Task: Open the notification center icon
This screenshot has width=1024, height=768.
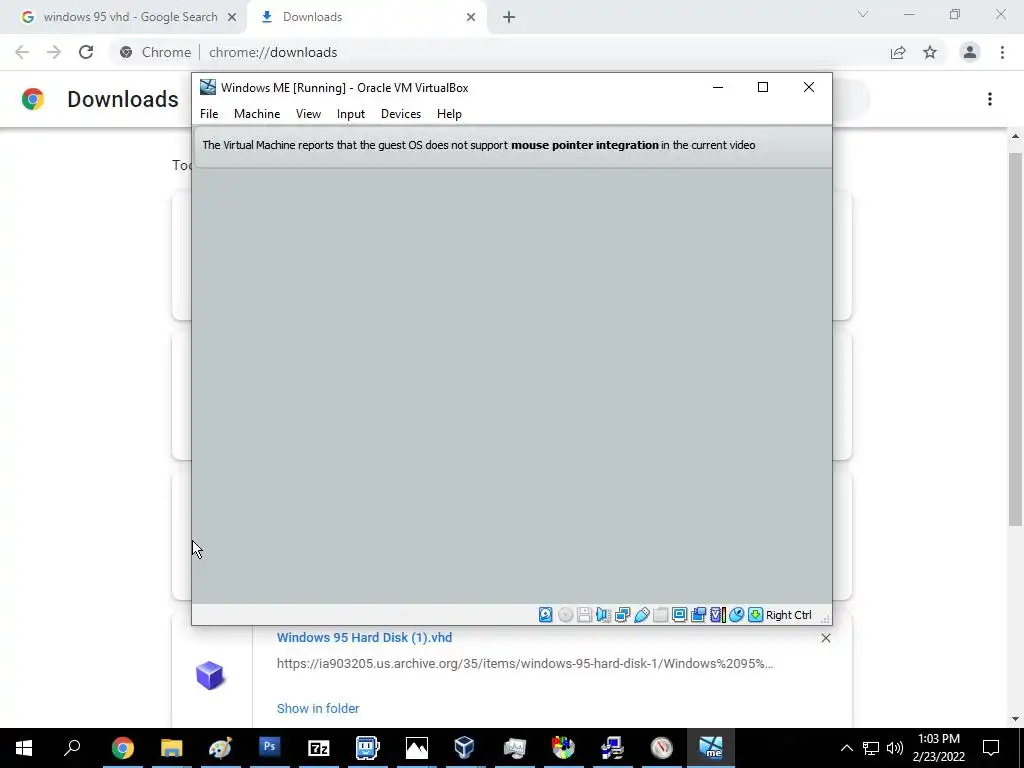Action: [x=991, y=748]
